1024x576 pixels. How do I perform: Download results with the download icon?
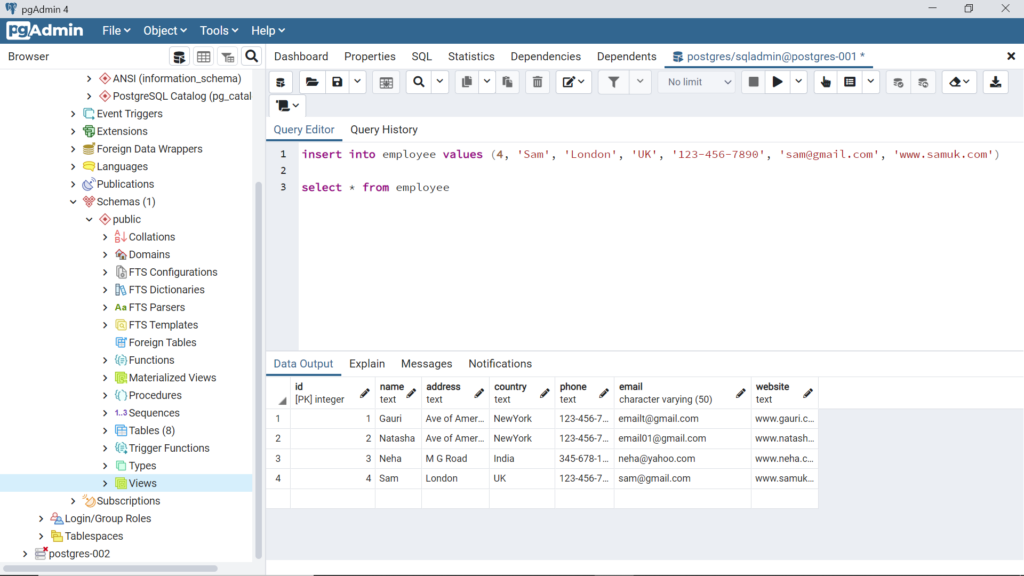coord(995,82)
